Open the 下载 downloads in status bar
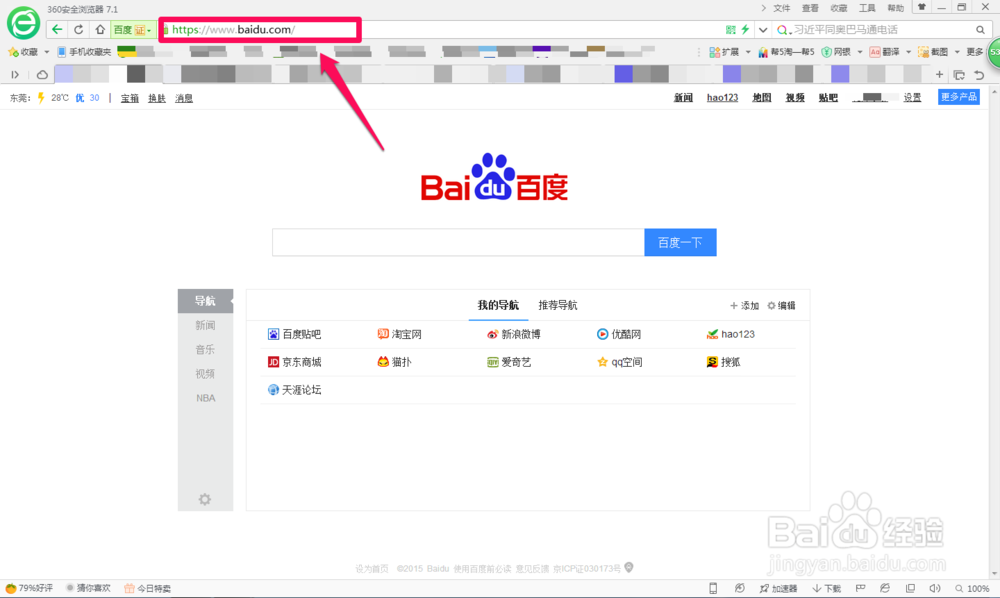Viewport: 1000px width, 598px height. 827,588
